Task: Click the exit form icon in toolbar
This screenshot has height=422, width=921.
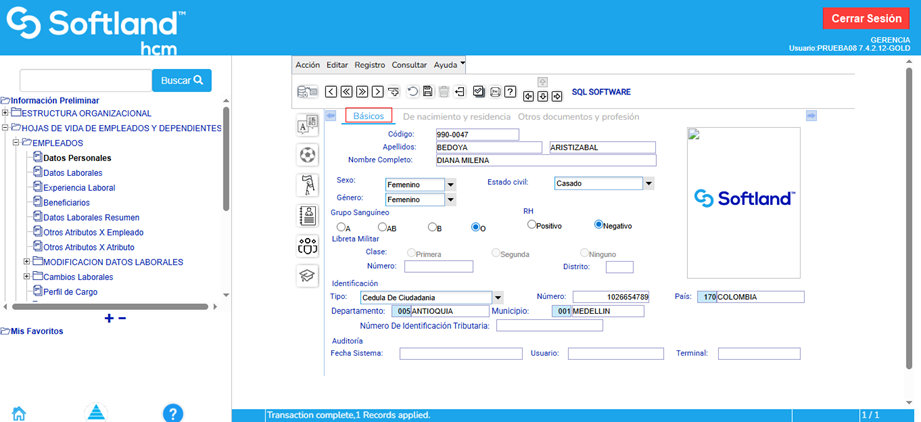Action: pos(460,92)
